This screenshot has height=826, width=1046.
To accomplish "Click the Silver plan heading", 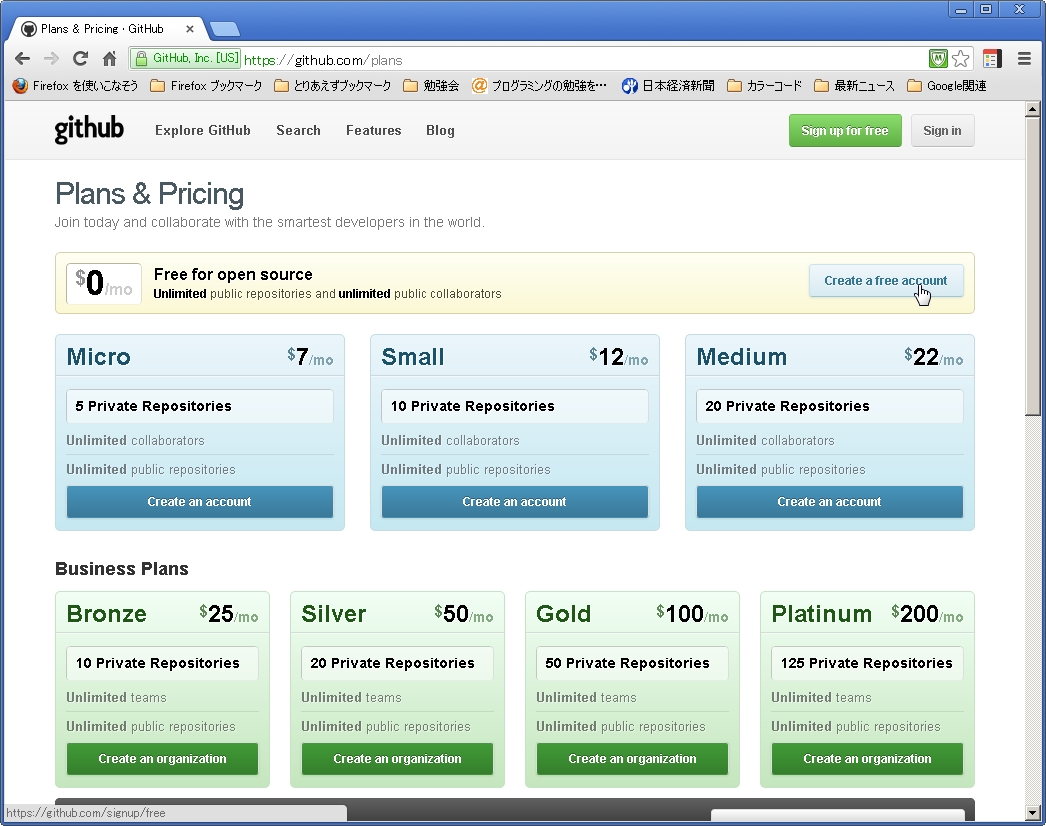I will point(334,614).
